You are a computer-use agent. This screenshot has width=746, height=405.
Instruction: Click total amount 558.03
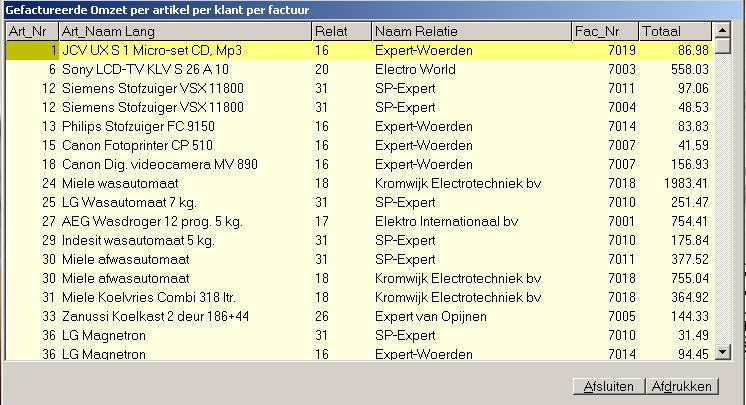(690, 69)
